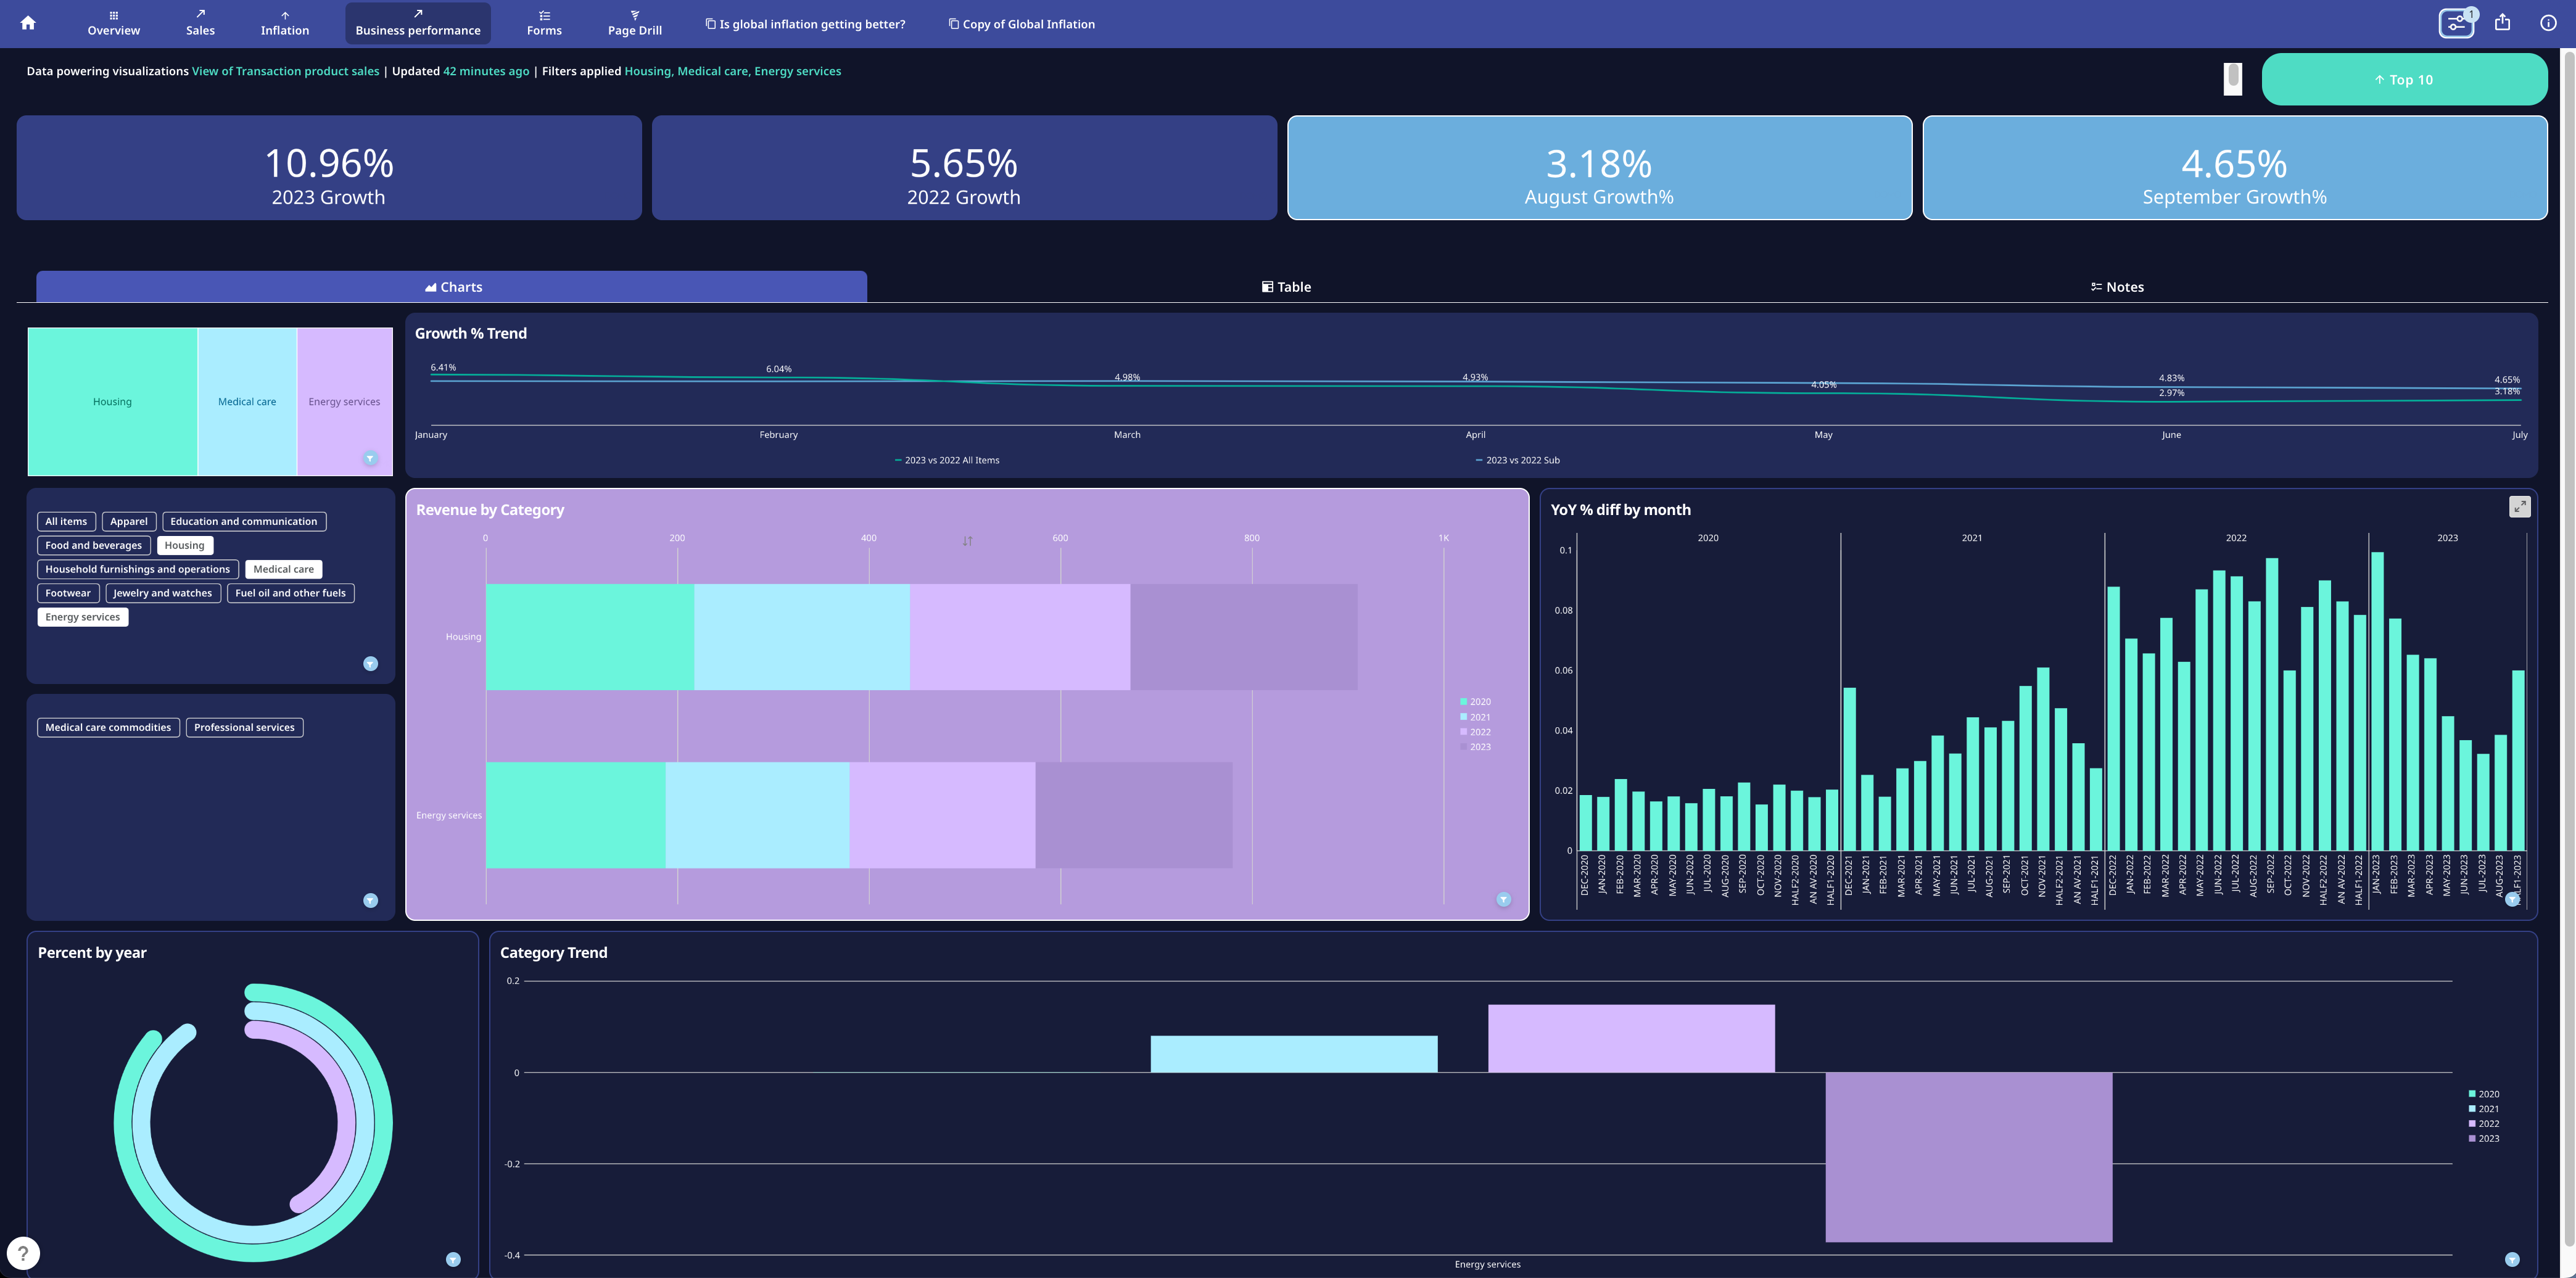Enable the Food and beverages filter chip
This screenshot has width=2576, height=1278.
[x=93, y=545]
